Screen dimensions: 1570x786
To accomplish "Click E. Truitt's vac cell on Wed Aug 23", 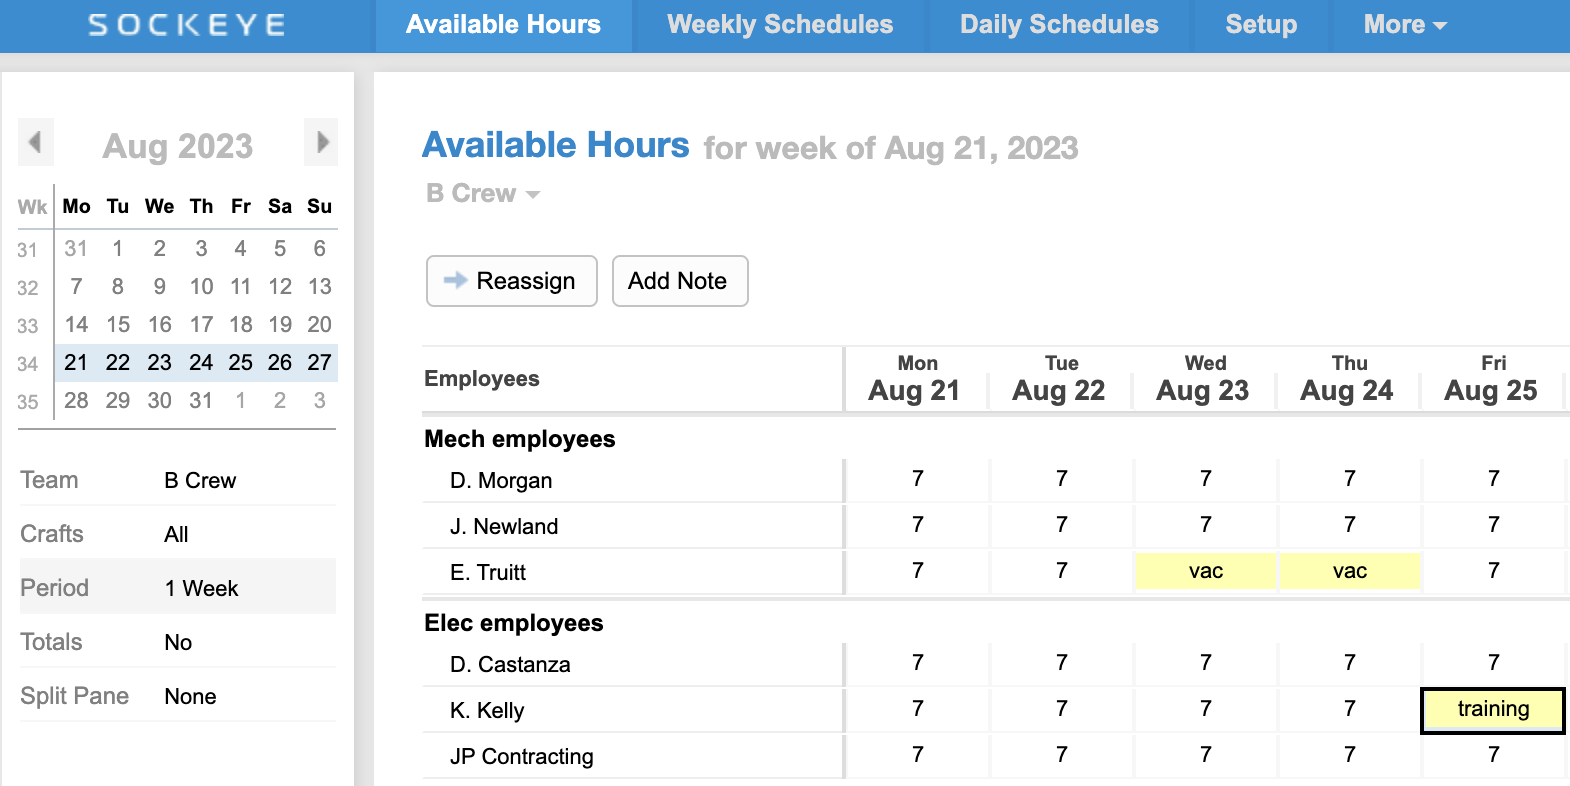I will coord(1204,571).
